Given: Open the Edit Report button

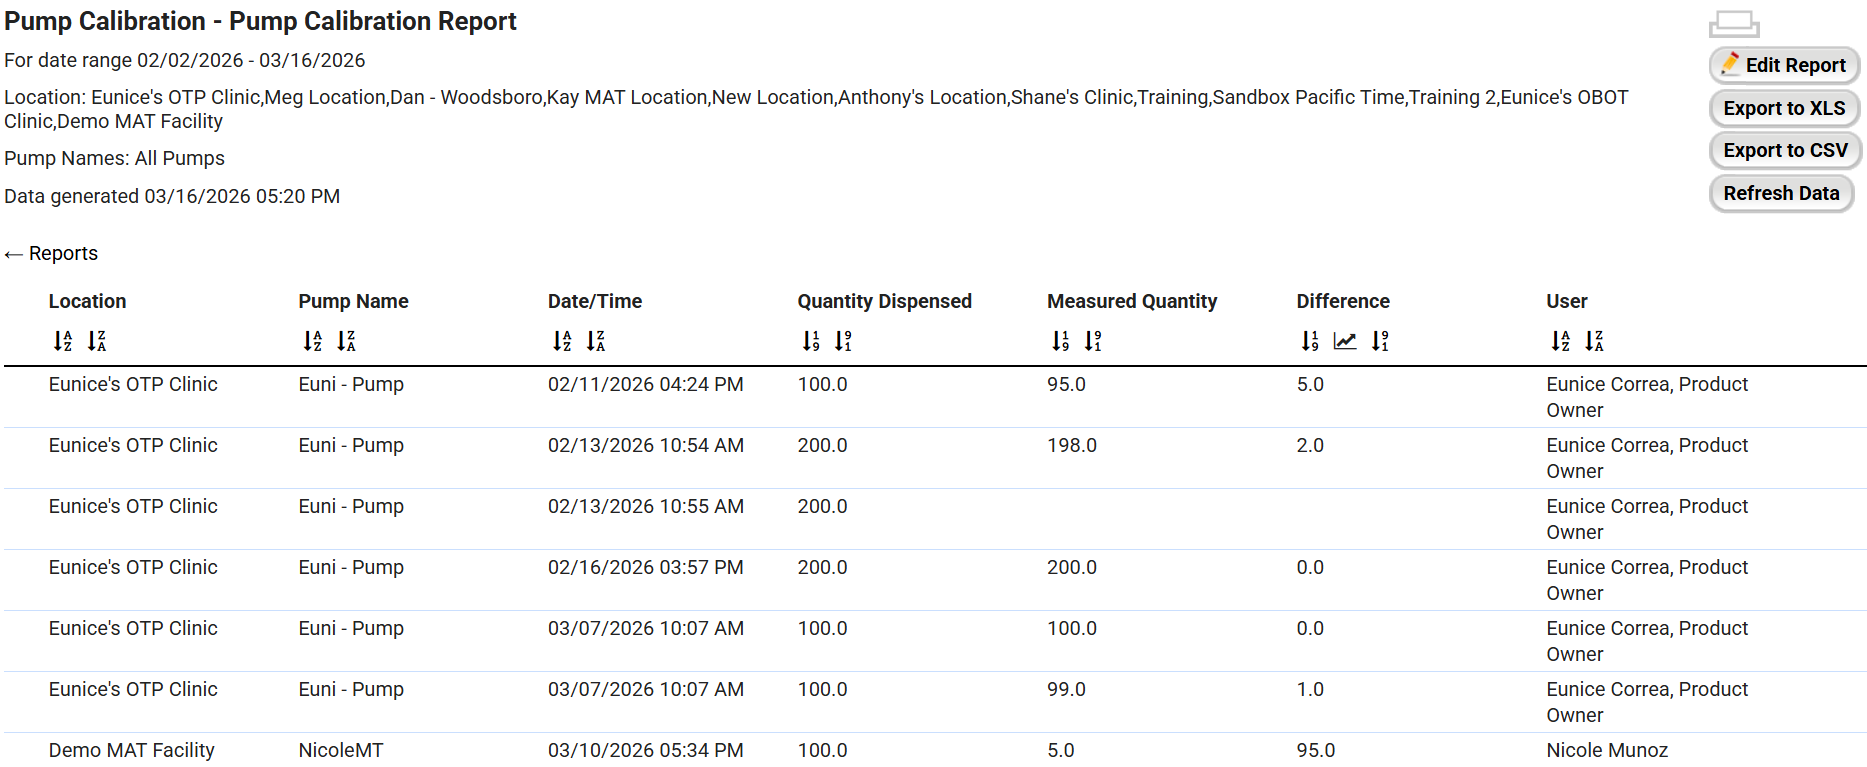Looking at the screenshot, I should [x=1784, y=65].
